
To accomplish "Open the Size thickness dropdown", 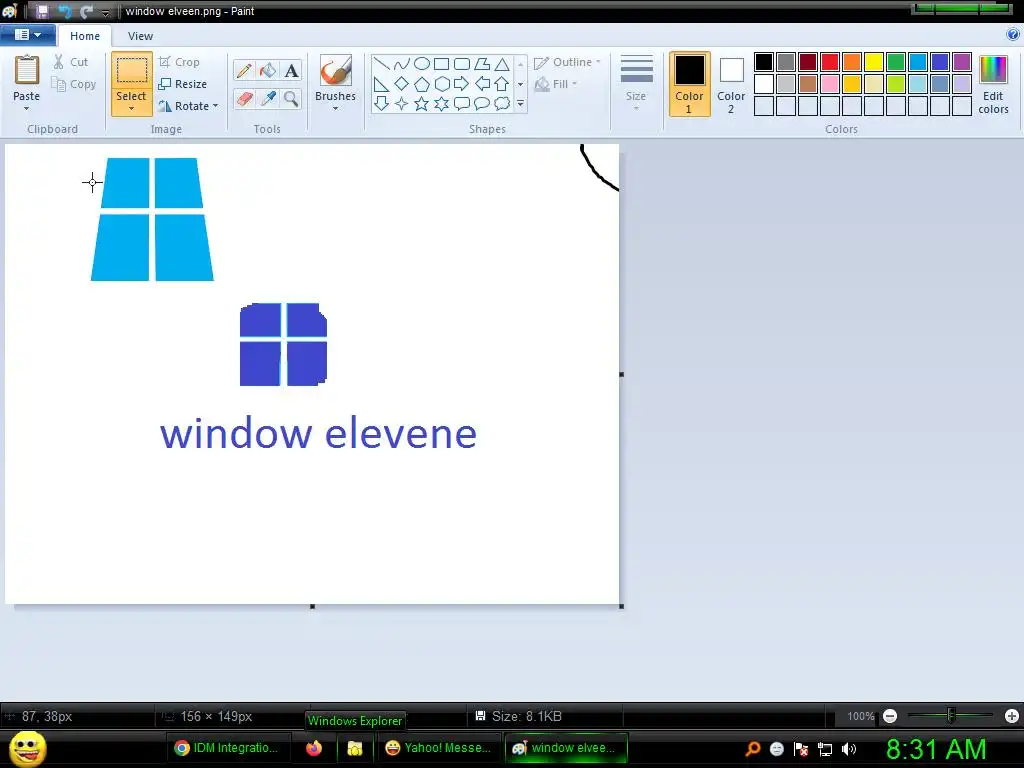I will coord(636,84).
